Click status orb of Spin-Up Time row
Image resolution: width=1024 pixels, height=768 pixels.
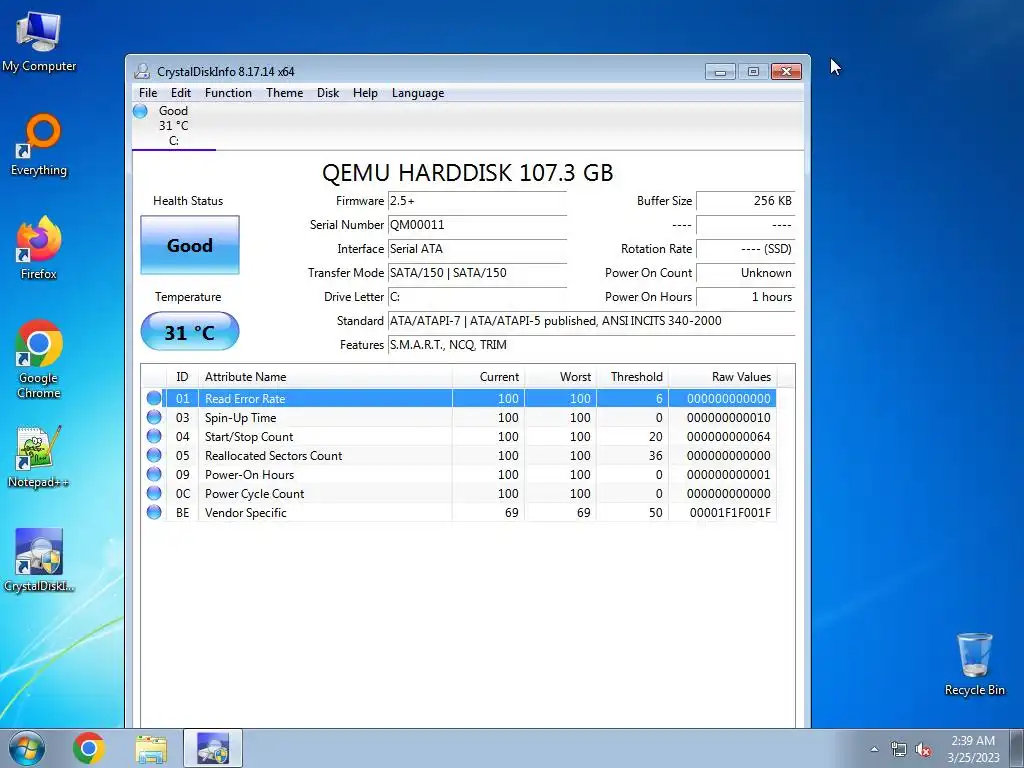point(154,417)
